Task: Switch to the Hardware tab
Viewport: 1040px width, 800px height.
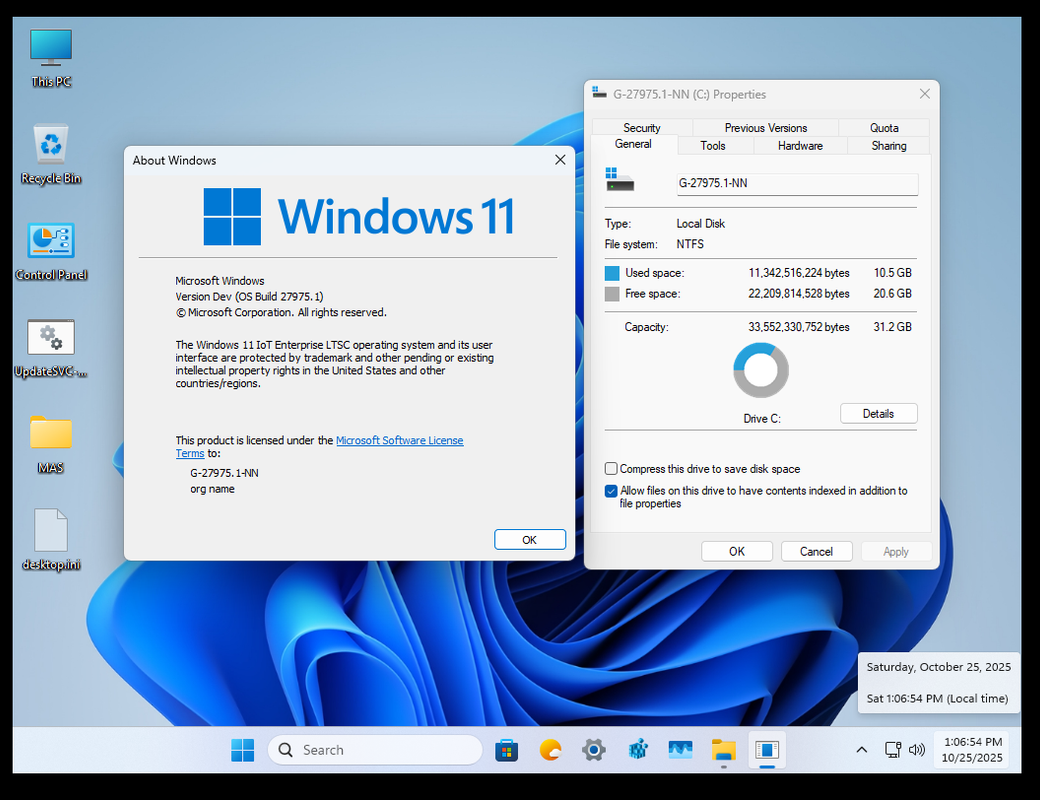Action: [x=800, y=146]
